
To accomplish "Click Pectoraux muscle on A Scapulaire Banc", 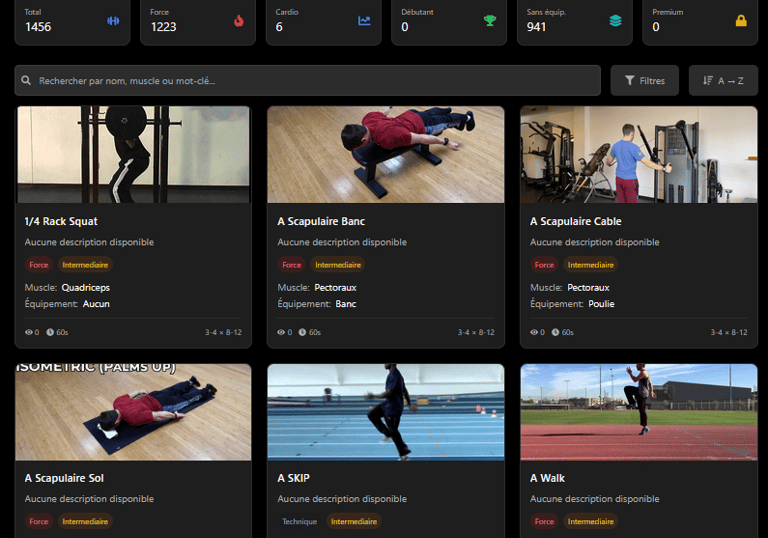I will pos(336,288).
